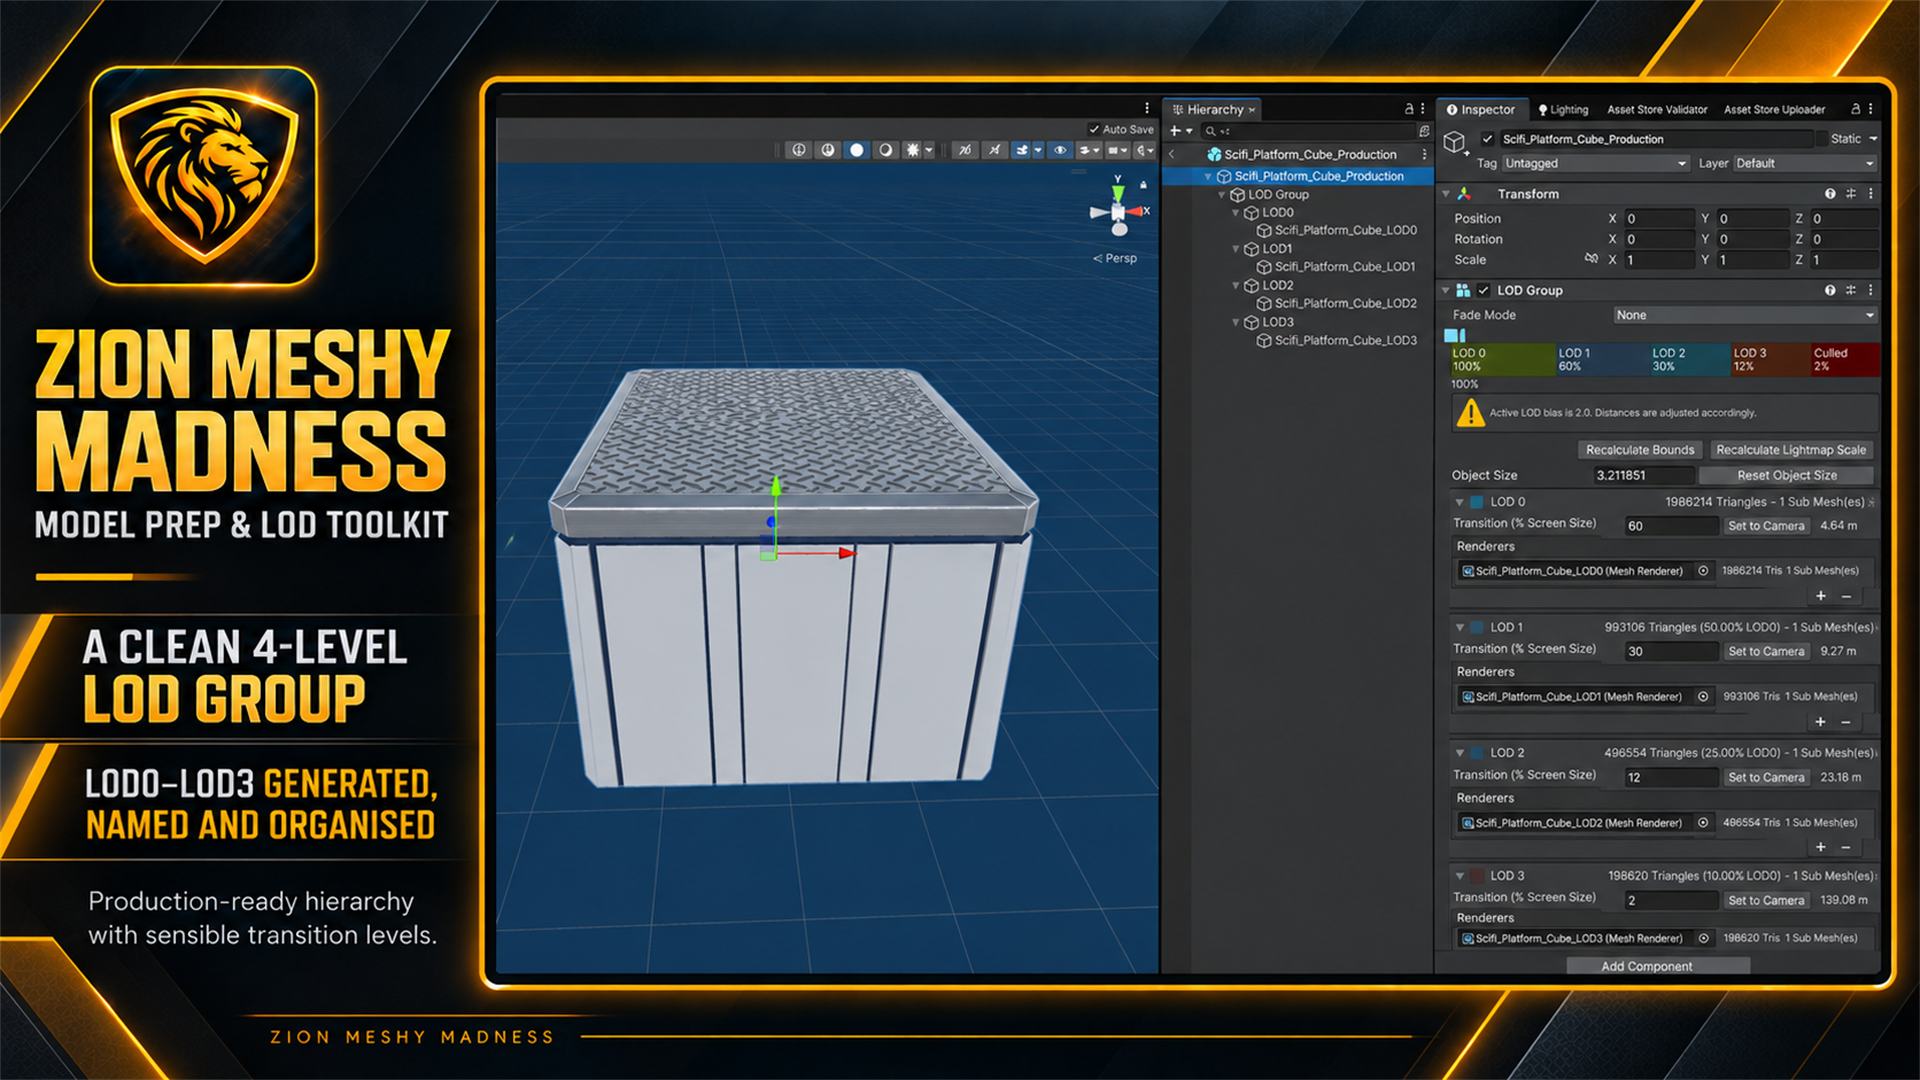Open the Asset Store Uploader tab
Image resolution: width=1920 pixels, height=1080 pixels.
1774,110
